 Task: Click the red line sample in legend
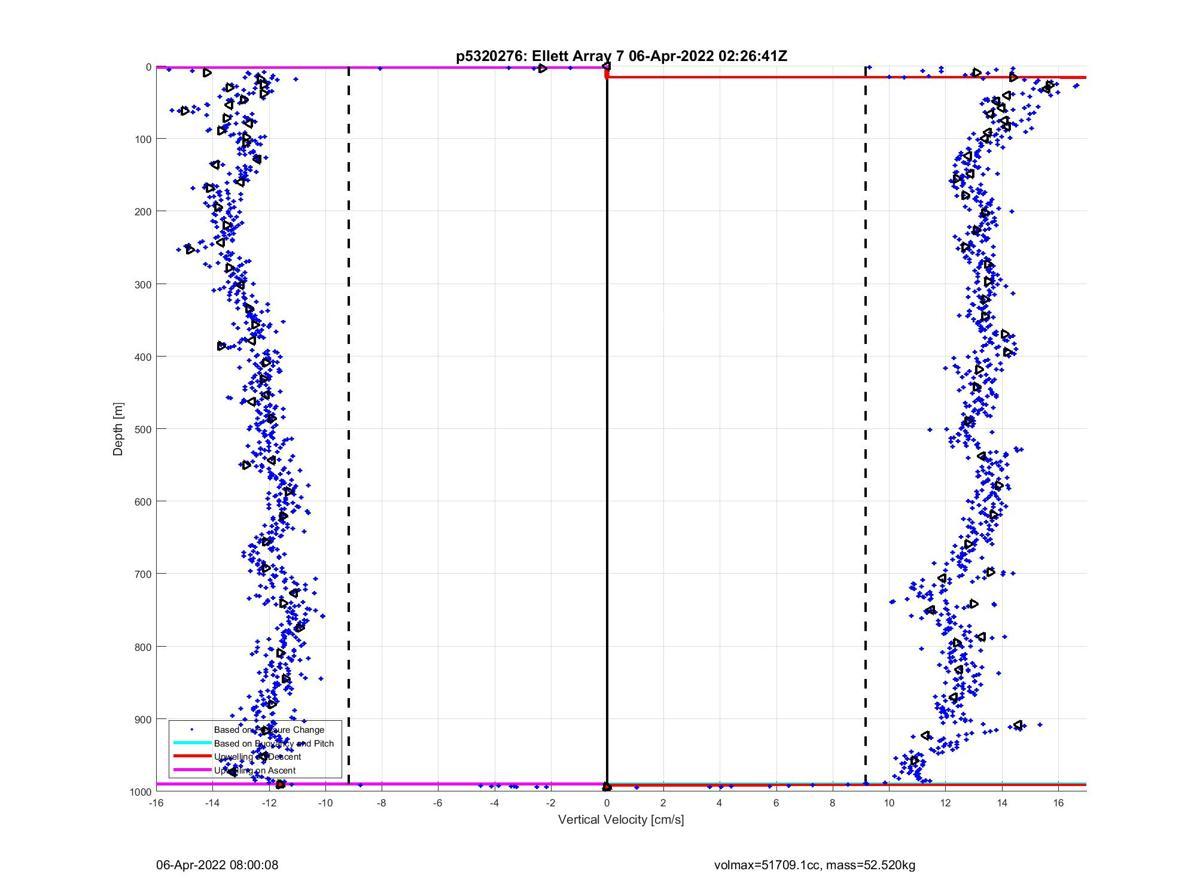point(191,757)
